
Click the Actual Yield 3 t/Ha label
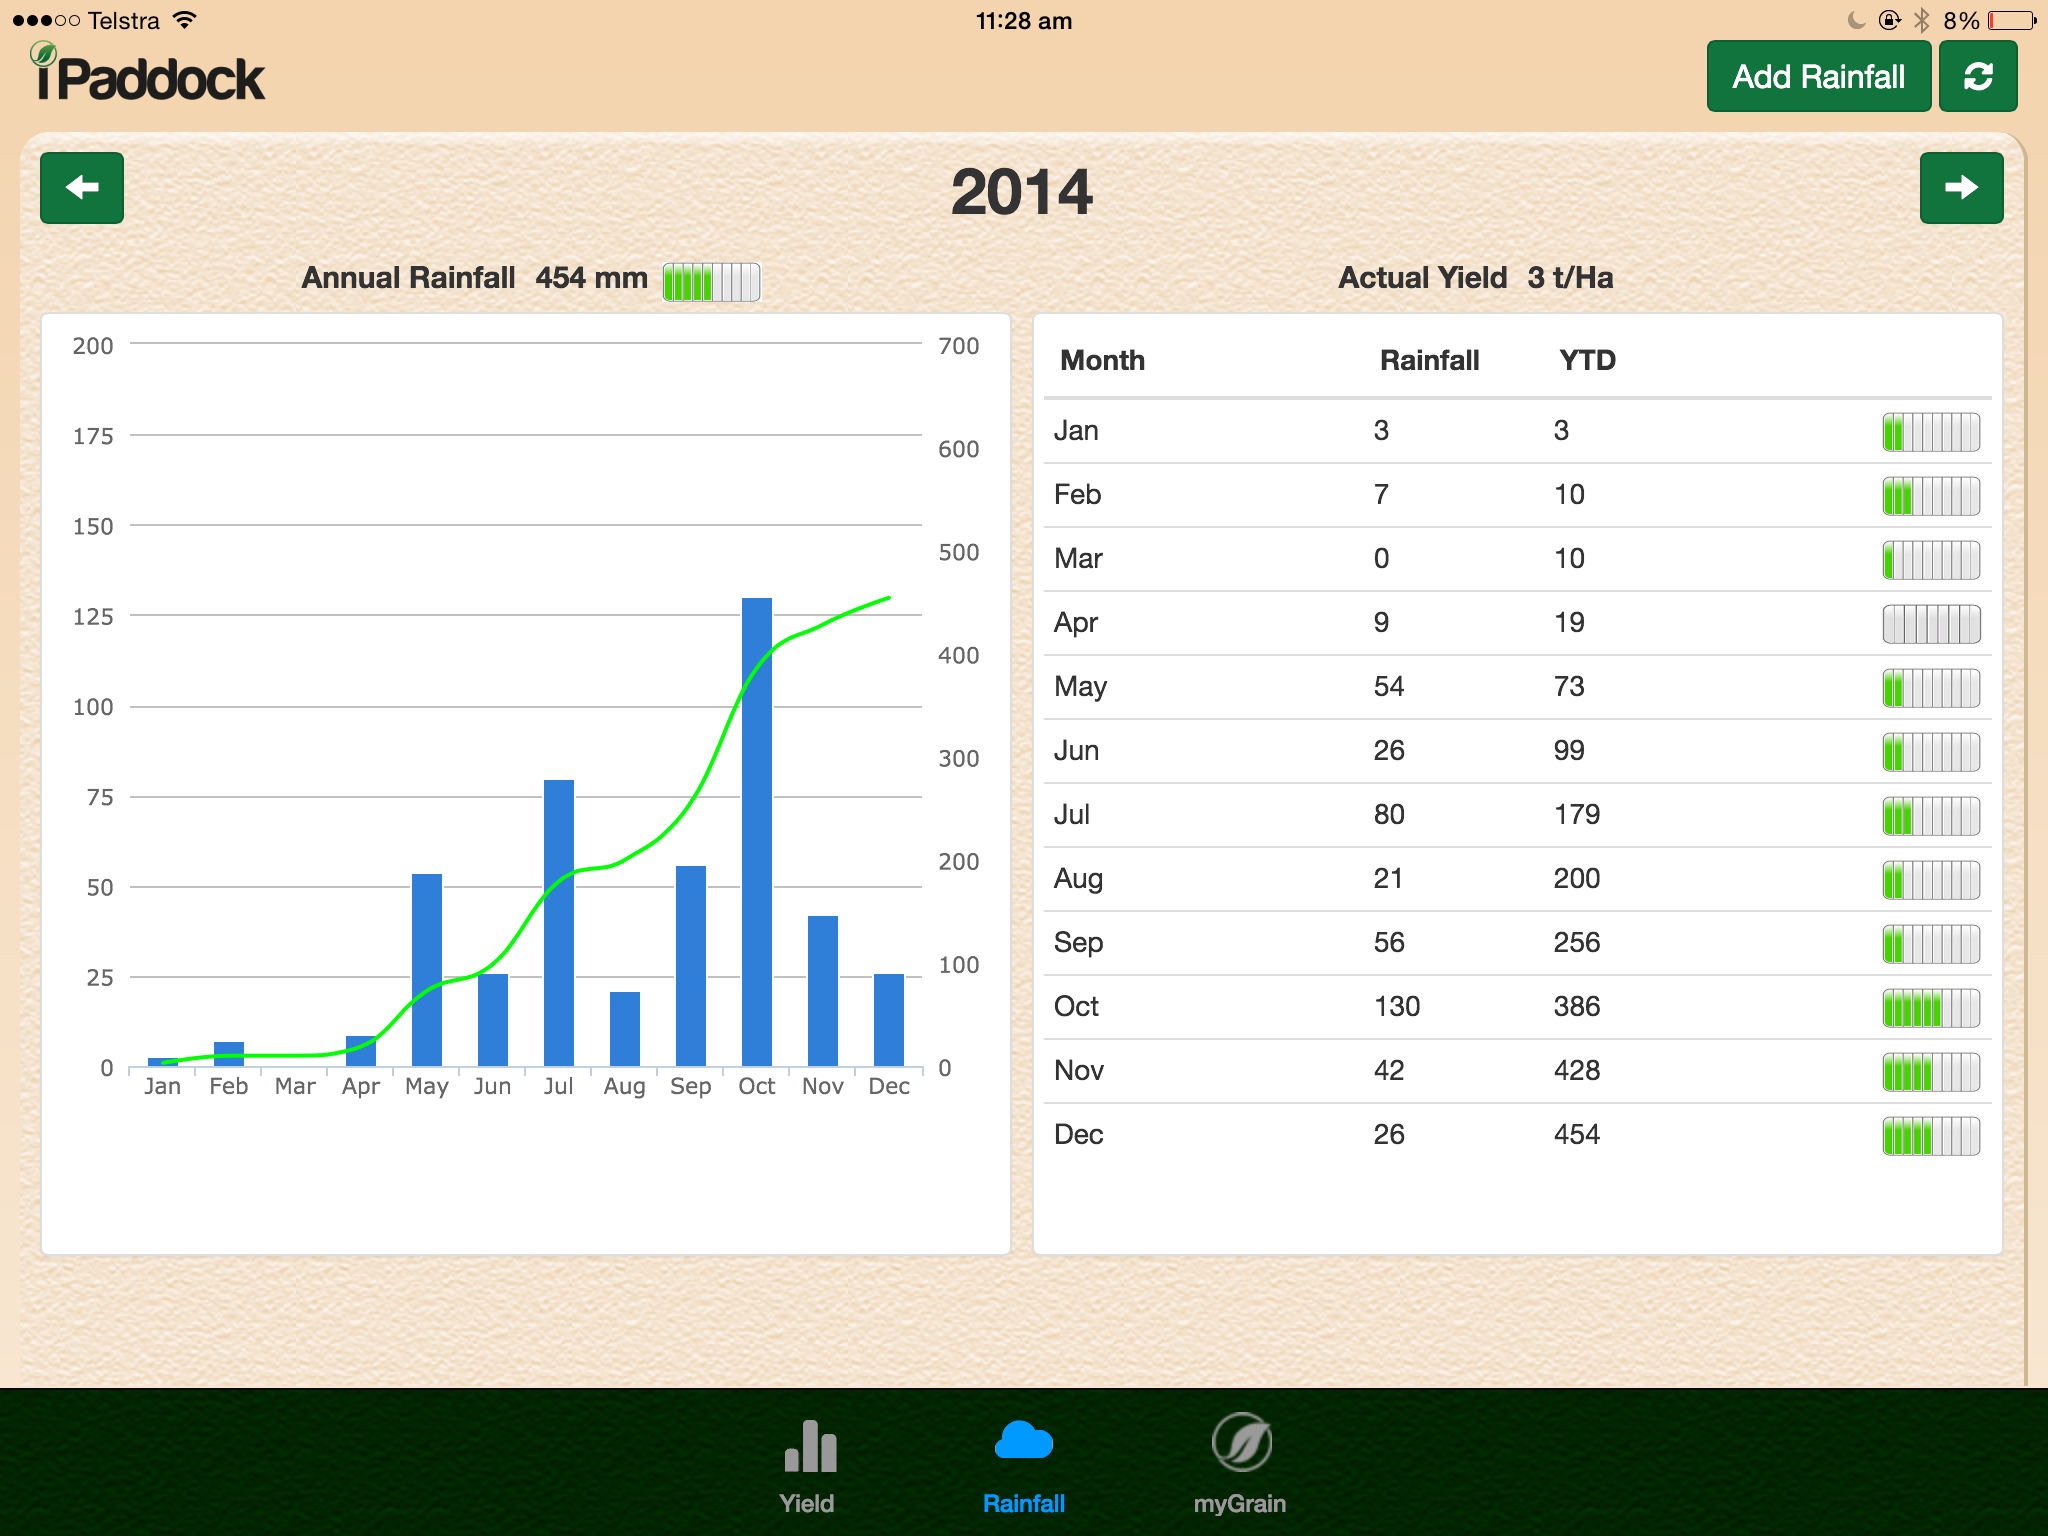1475,278
